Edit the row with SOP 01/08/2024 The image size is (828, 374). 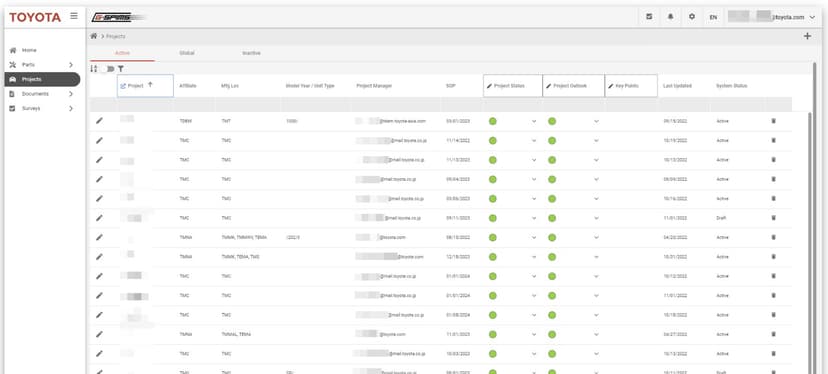(99, 315)
